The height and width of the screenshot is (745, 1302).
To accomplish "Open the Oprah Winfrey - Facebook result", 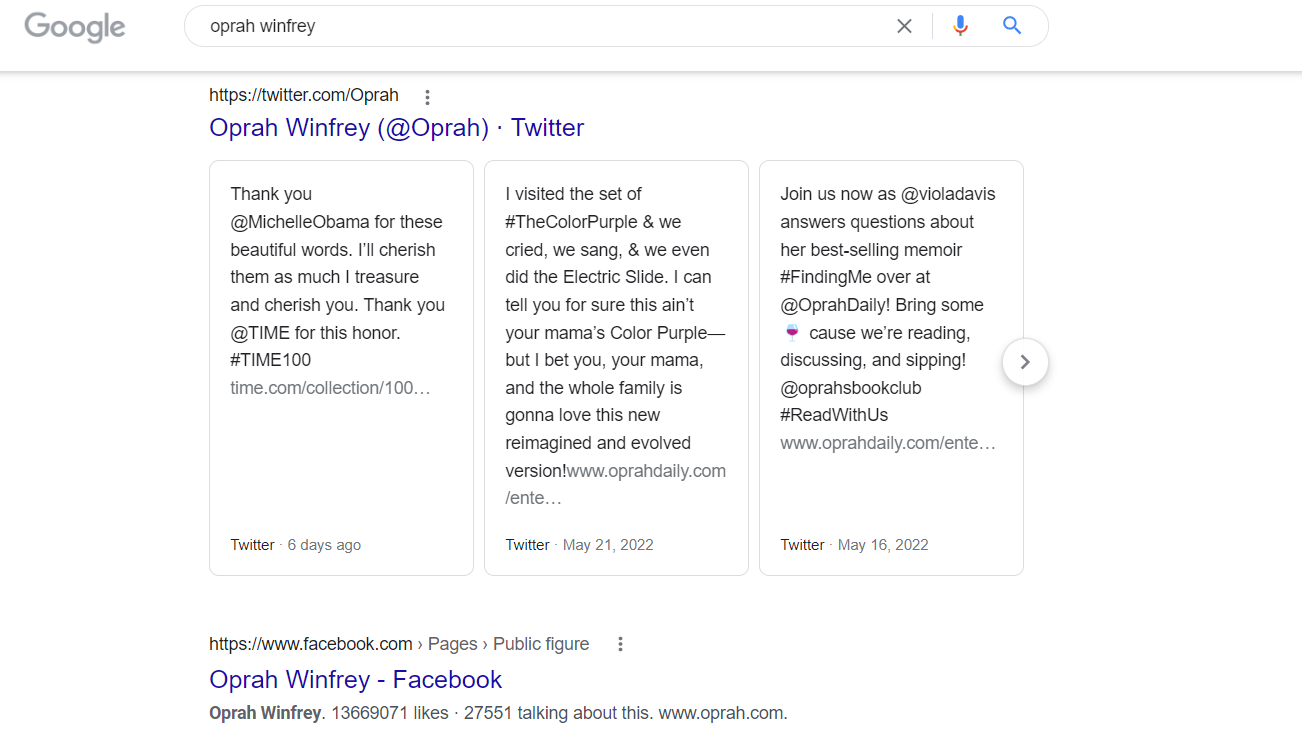I will pyautogui.click(x=356, y=680).
